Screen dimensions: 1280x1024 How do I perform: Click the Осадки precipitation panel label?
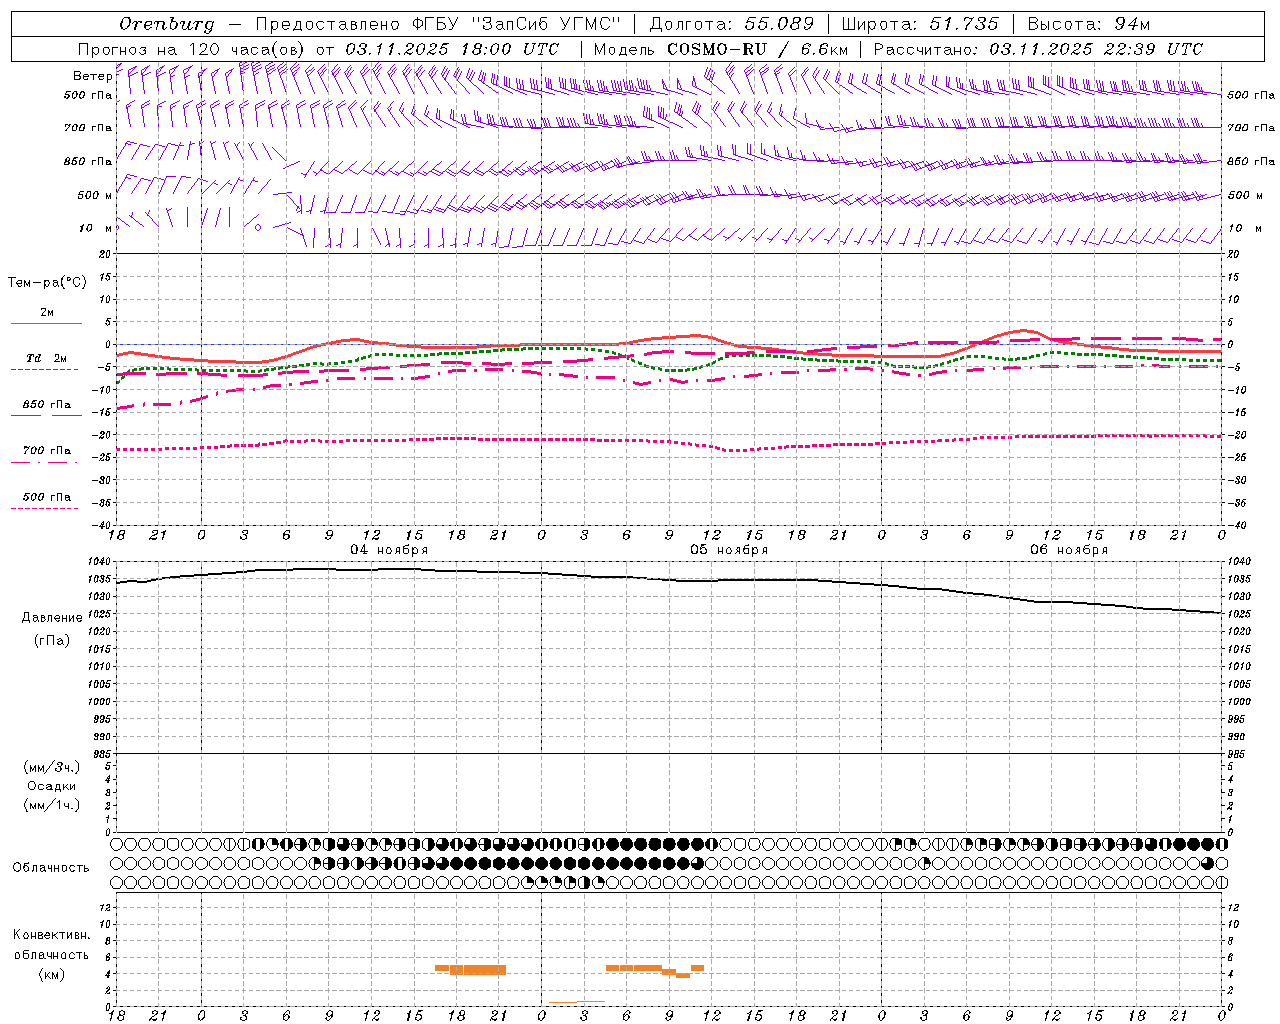[x=52, y=786]
